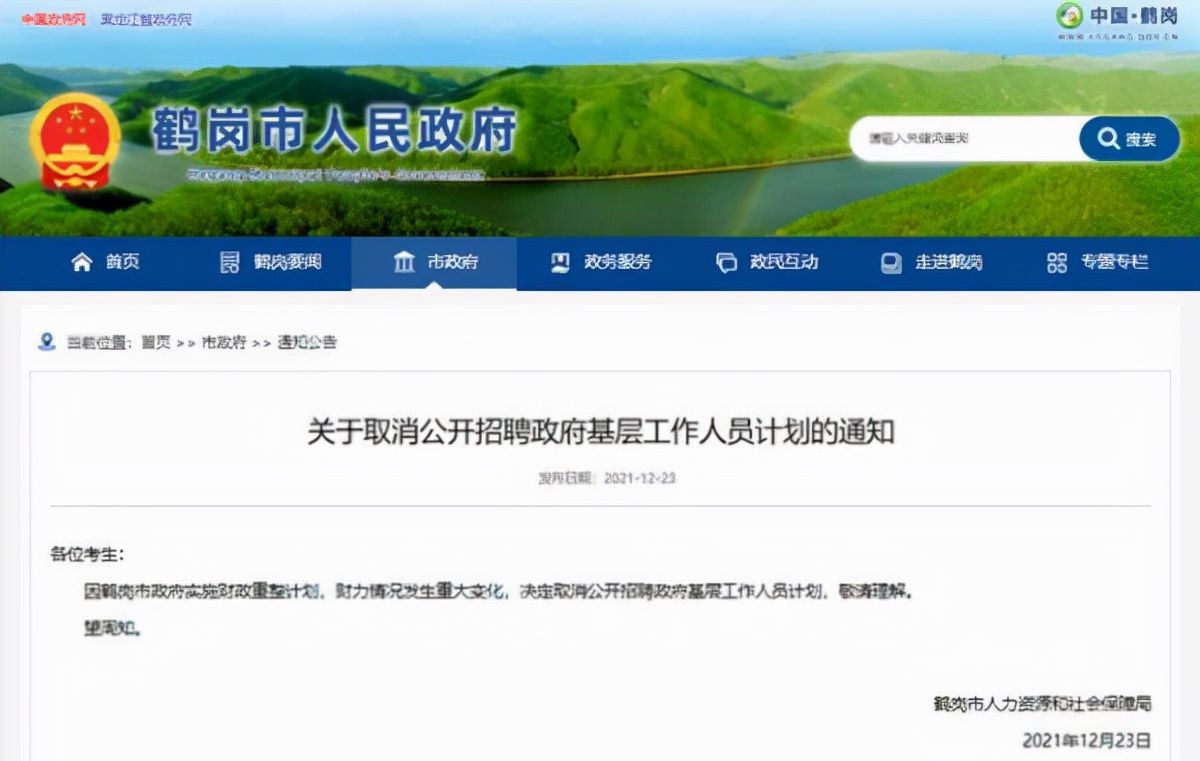The height and width of the screenshot is (761, 1200).
Task: Click the building icon beside 市政府
Action: click(404, 262)
